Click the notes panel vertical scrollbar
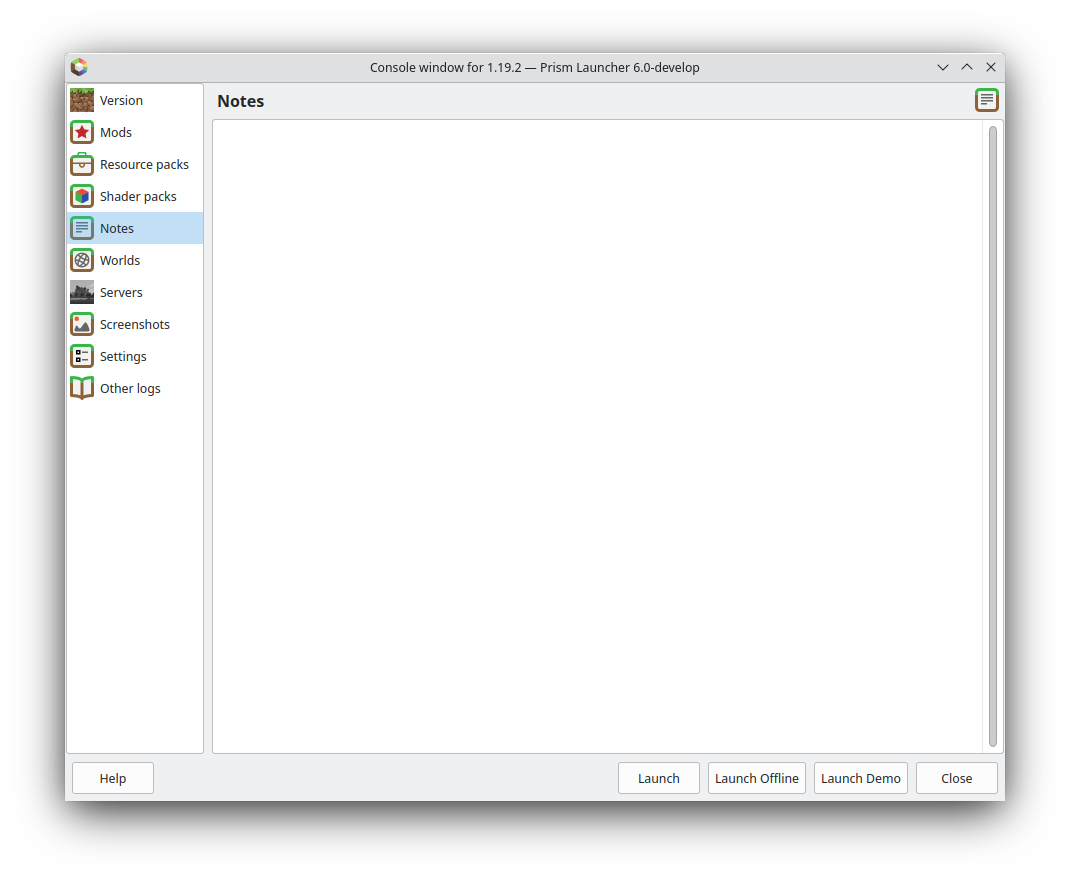 pos(993,430)
